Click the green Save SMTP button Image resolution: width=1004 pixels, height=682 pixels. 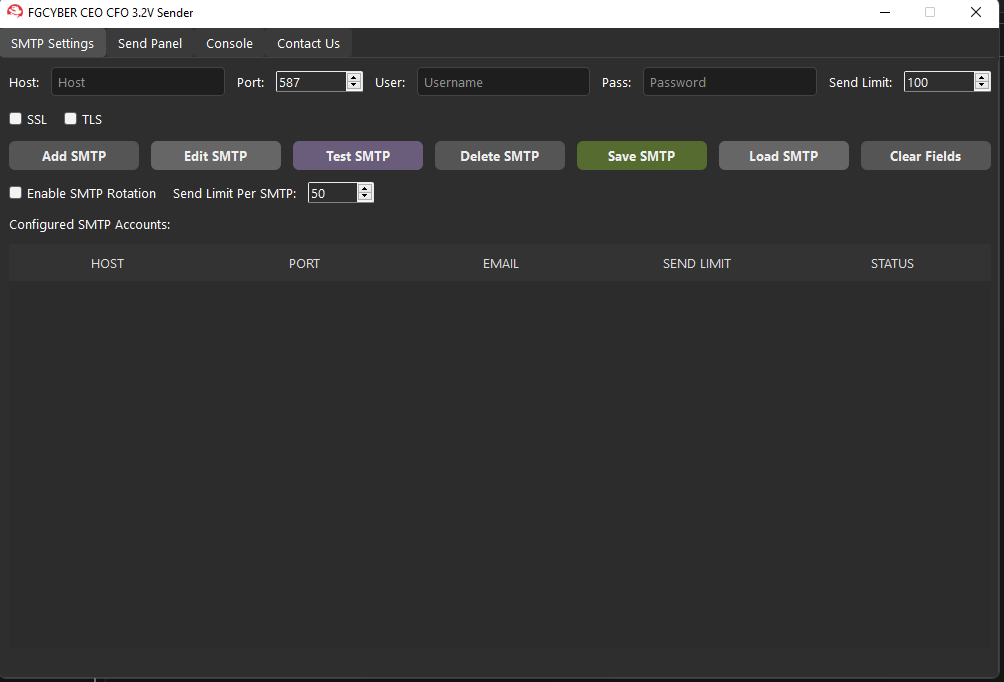click(641, 156)
